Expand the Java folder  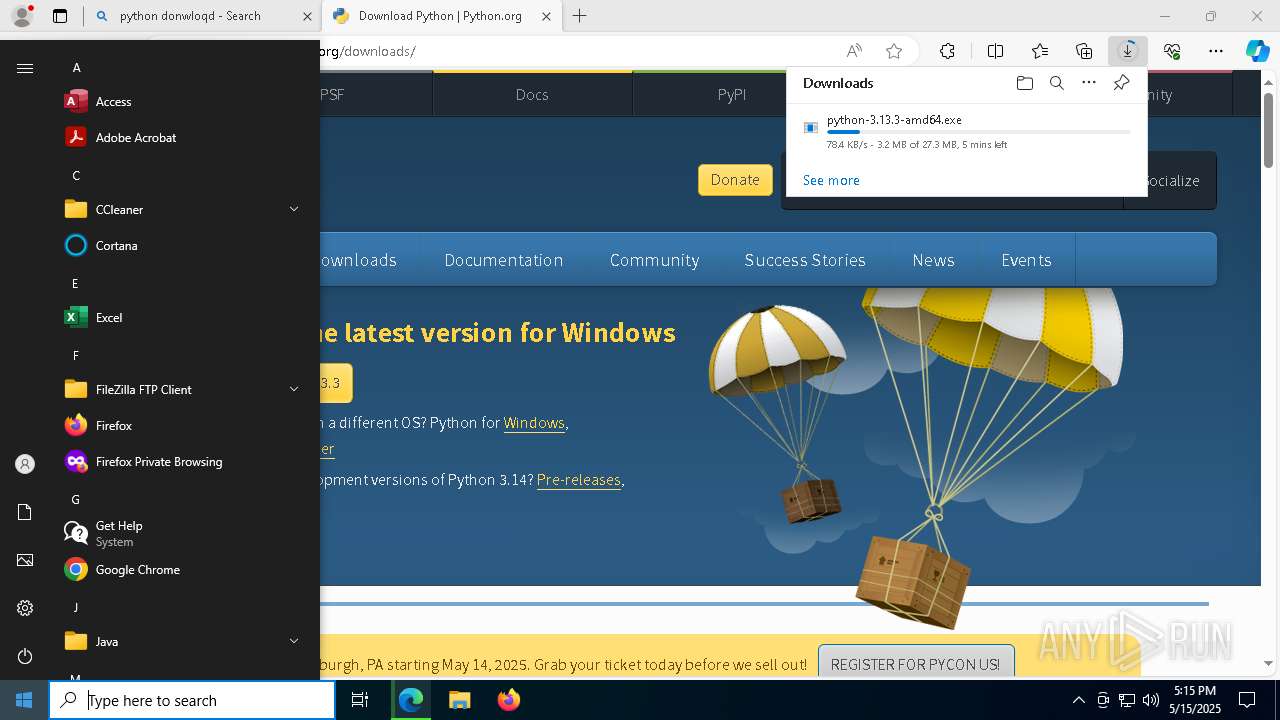point(180,642)
